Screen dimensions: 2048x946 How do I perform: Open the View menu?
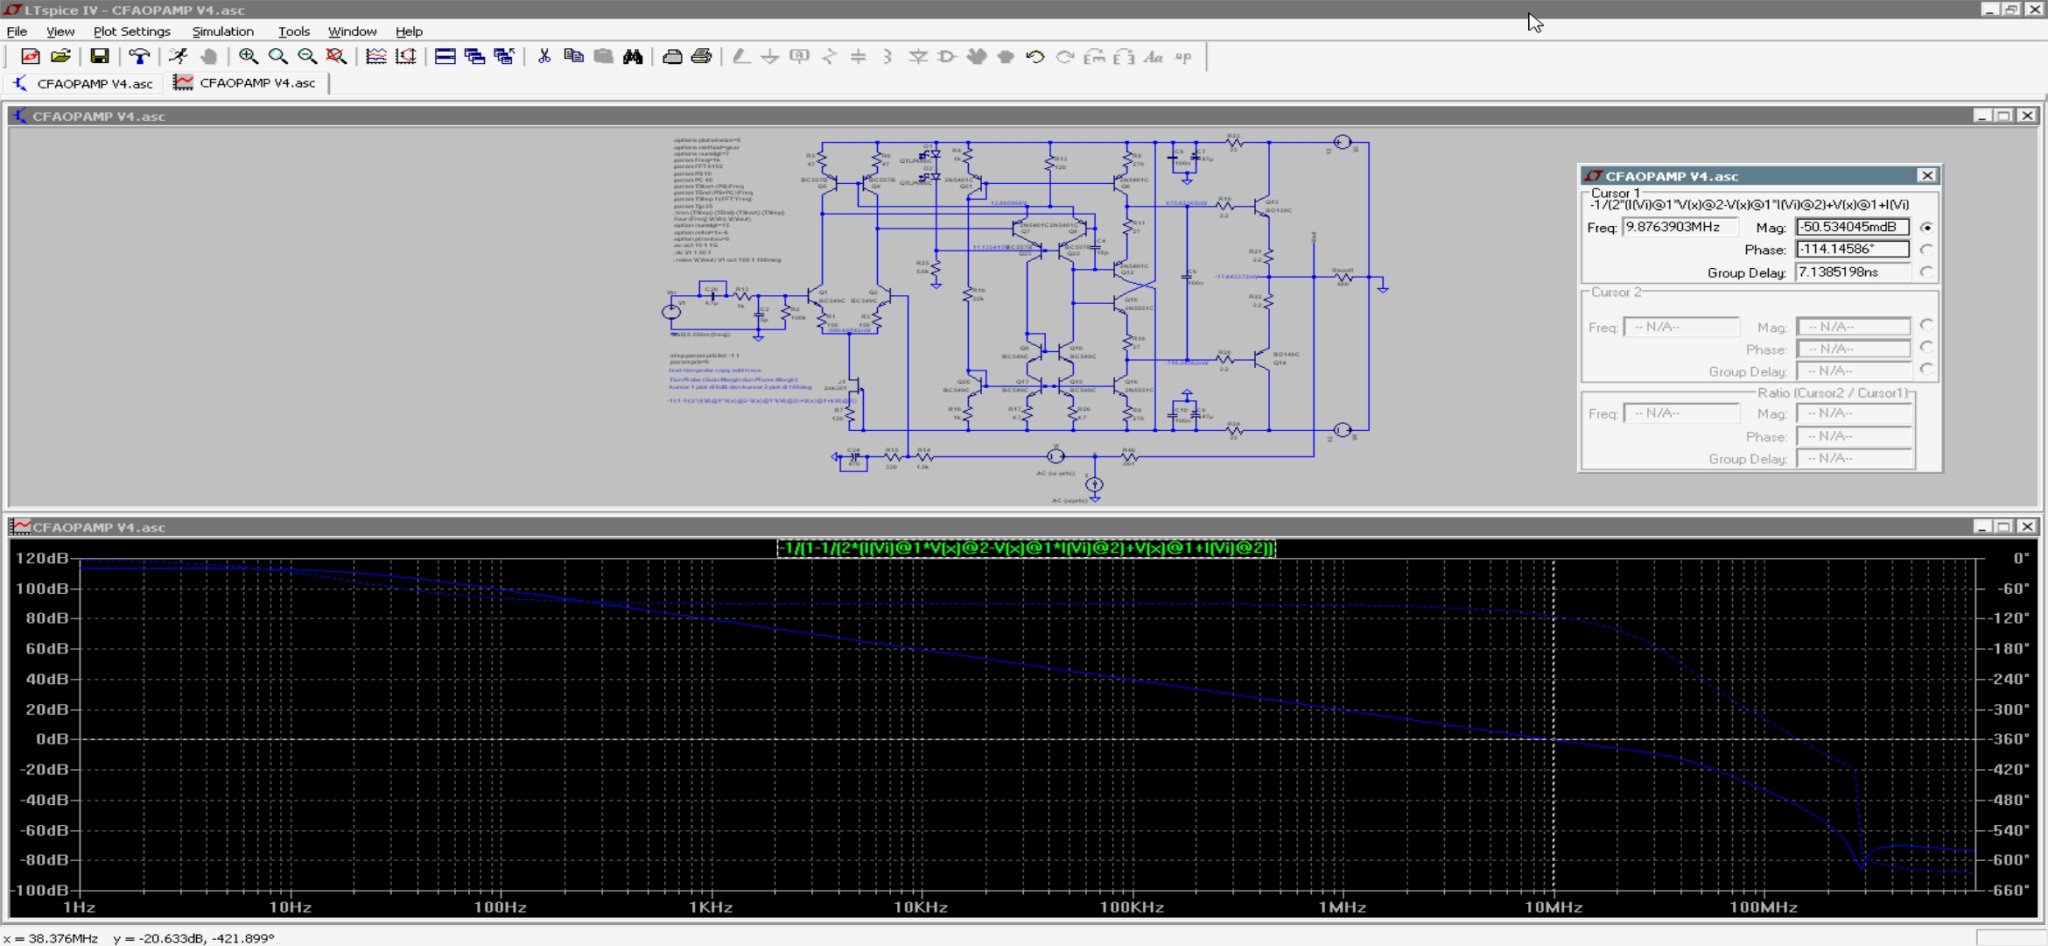(60, 31)
